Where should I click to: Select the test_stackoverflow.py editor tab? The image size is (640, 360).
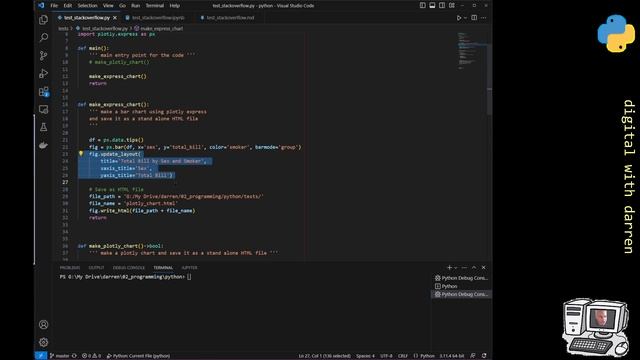pyautogui.click(x=87, y=18)
